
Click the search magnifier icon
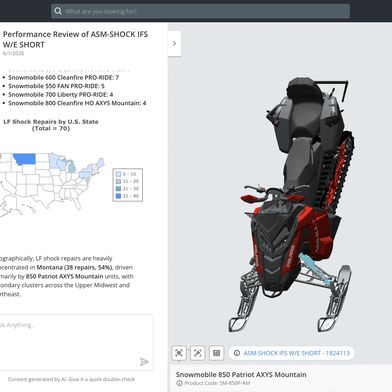[x=58, y=11]
